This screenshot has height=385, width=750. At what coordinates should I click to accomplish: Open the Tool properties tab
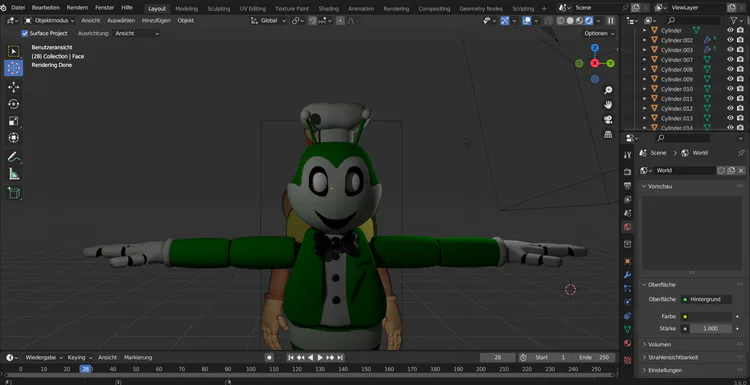[x=628, y=155]
